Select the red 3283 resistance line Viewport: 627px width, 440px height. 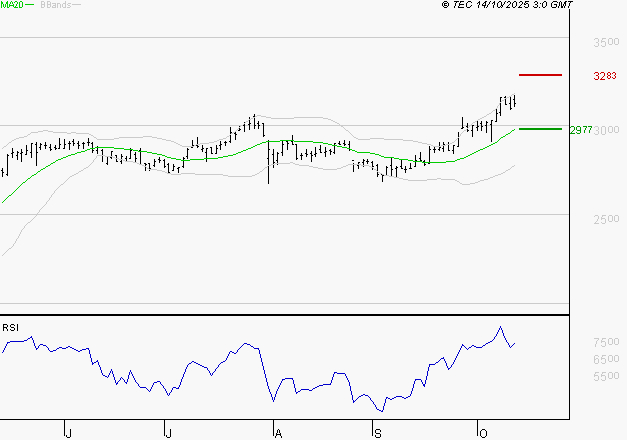click(x=540, y=75)
